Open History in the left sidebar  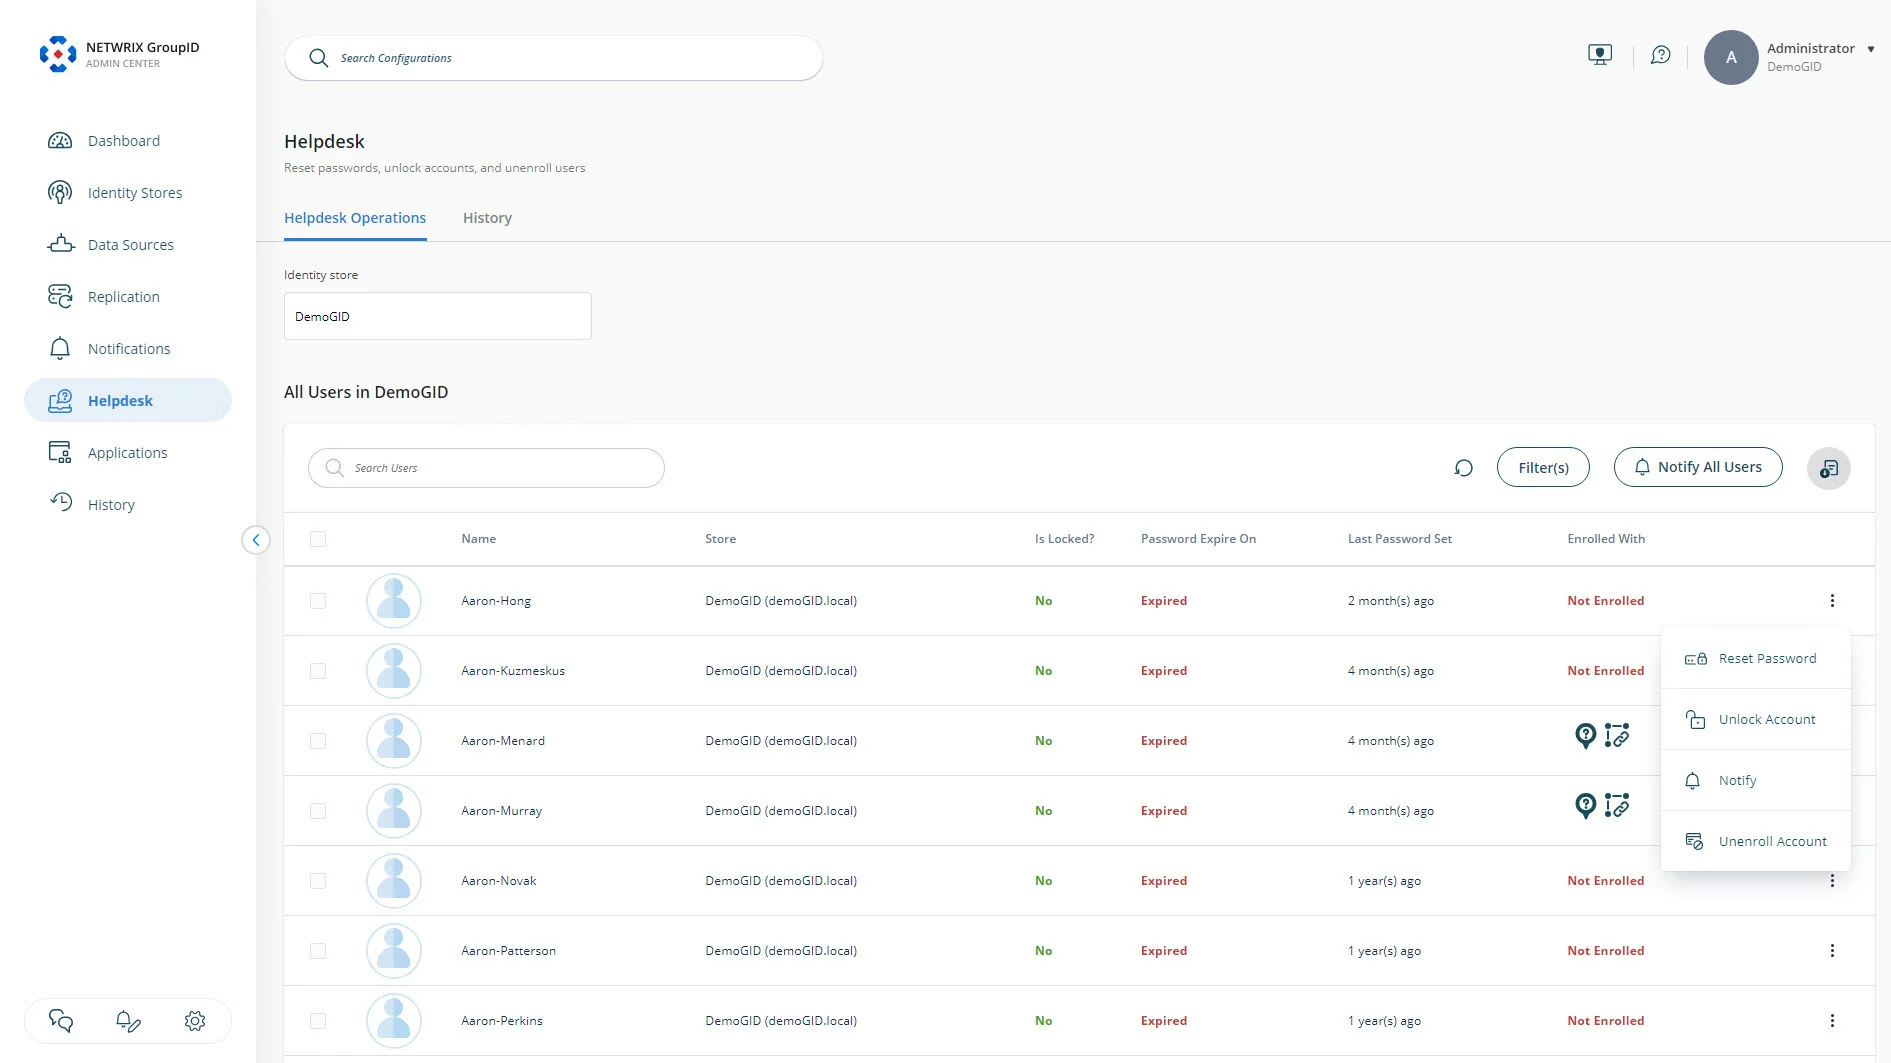127,505
